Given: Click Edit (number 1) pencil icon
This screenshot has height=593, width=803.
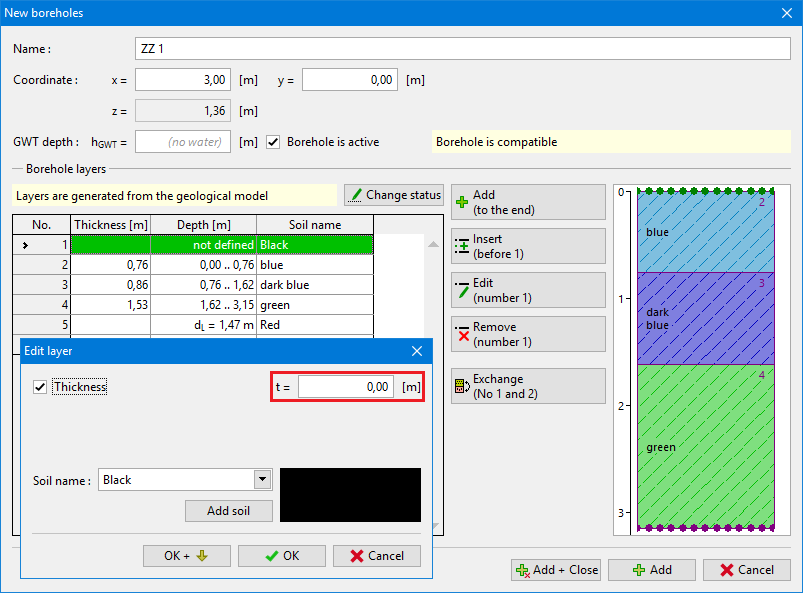Looking at the screenshot, I should click(x=462, y=291).
